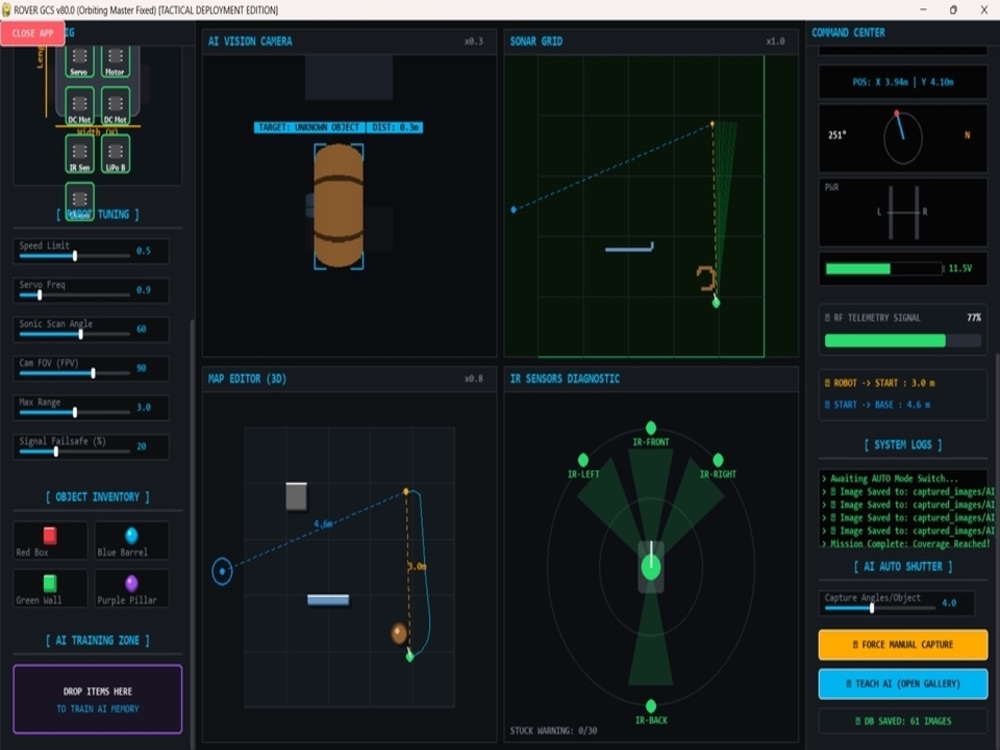
Task: Click the AI VISION CAMERA panel title
Action: coord(250,41)
